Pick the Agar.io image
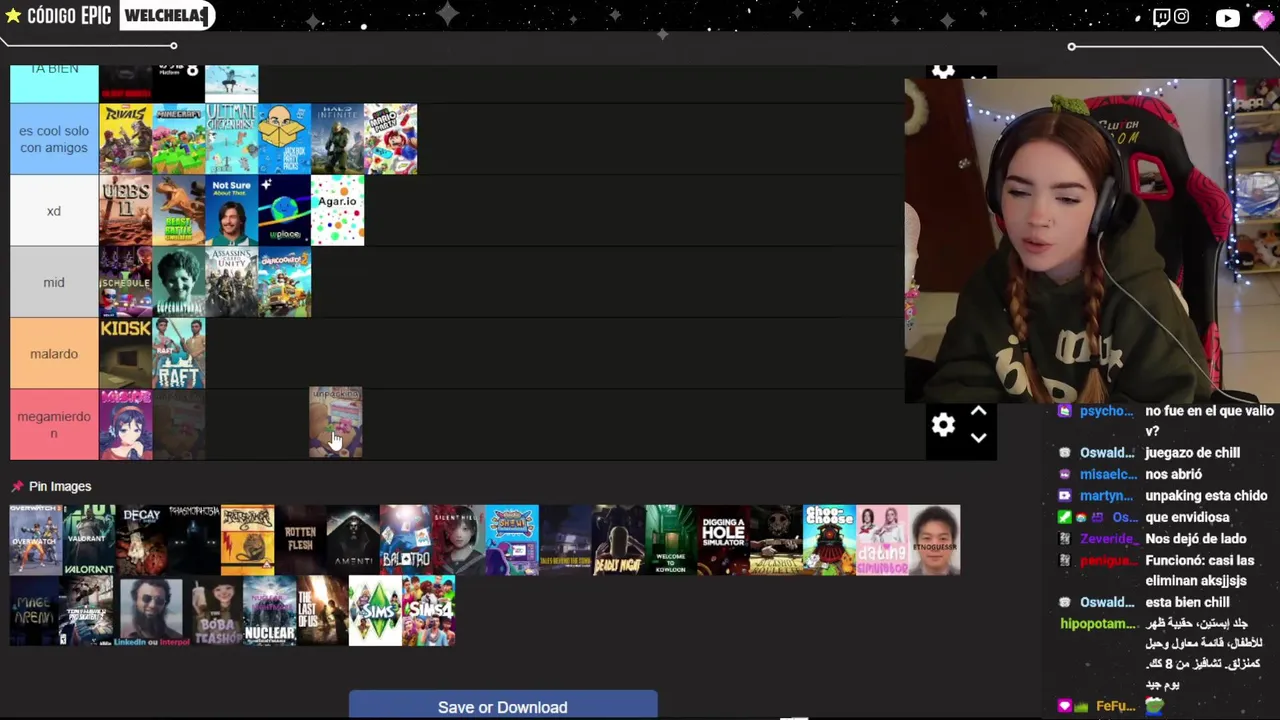The image size is (1280, 720). [x=337, y=211]
